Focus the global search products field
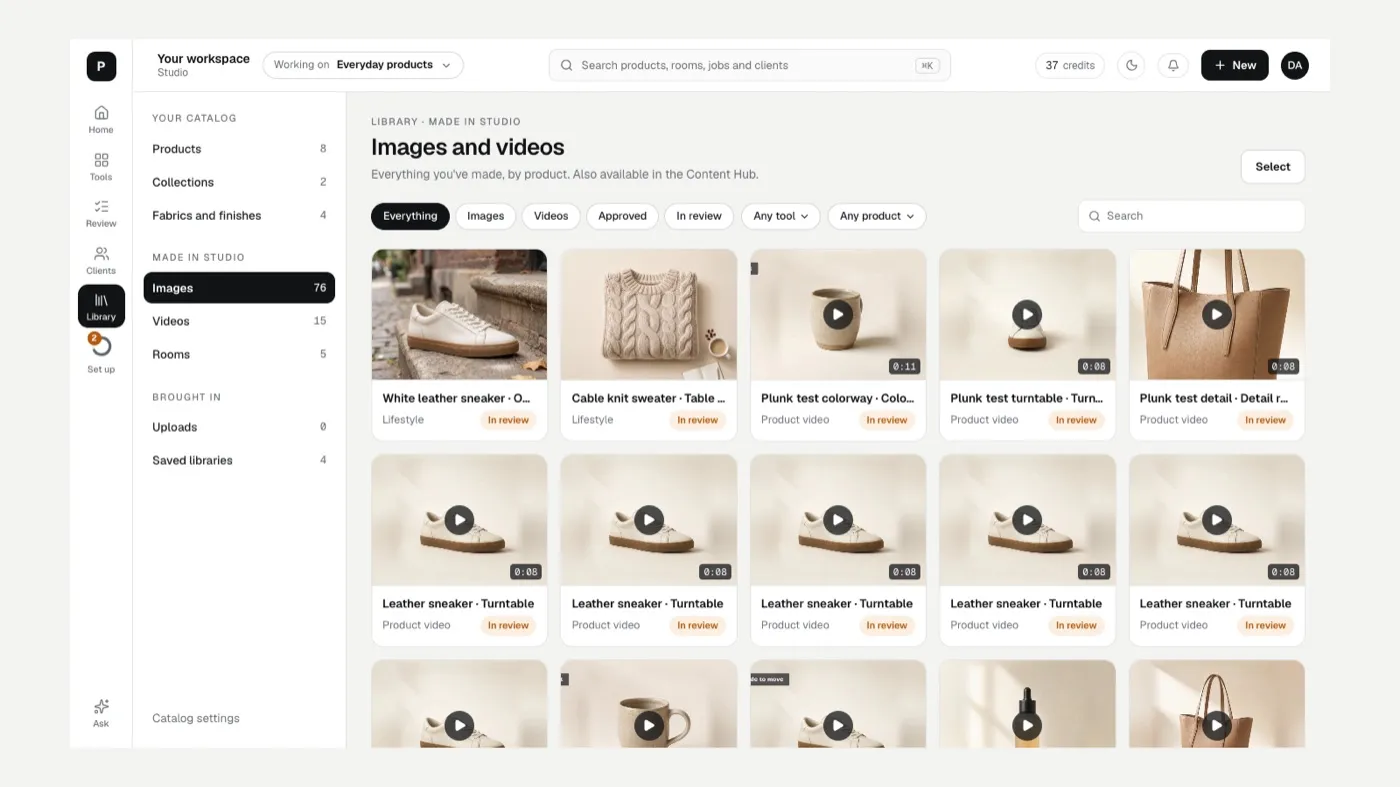Image resolution: width=1400 pixels, height=787 pixels. click(749, 65)
